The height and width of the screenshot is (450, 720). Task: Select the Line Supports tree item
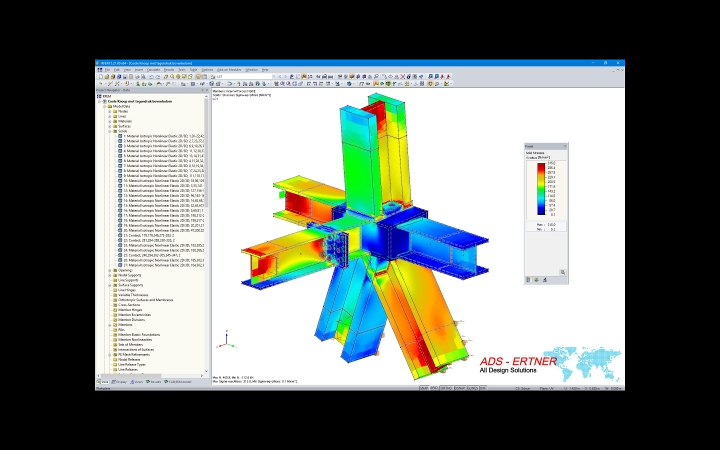[128, 280]
